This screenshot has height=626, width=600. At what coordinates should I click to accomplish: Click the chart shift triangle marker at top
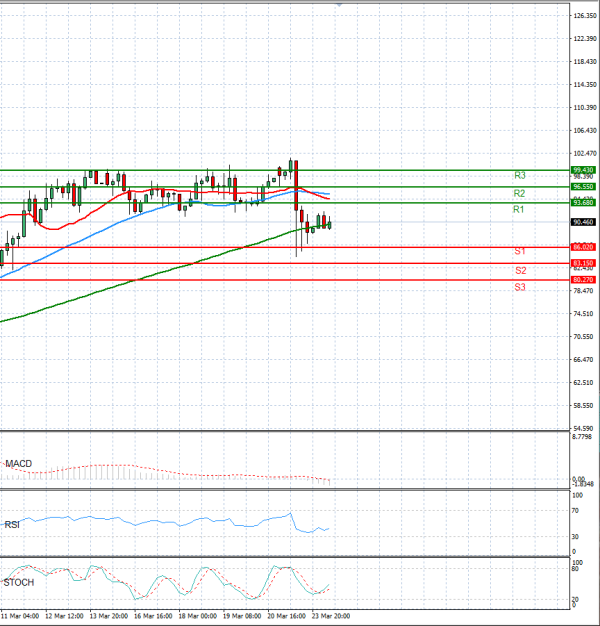click(339, 4)
